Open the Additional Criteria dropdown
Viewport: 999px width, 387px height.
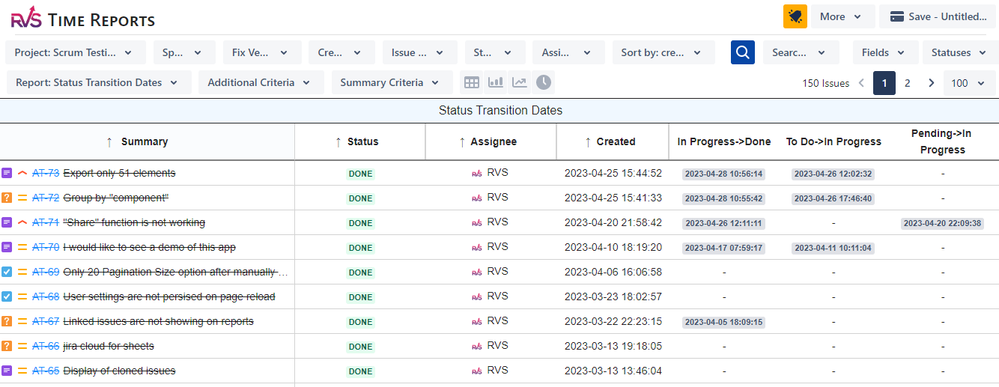click(x=261, y=82)
